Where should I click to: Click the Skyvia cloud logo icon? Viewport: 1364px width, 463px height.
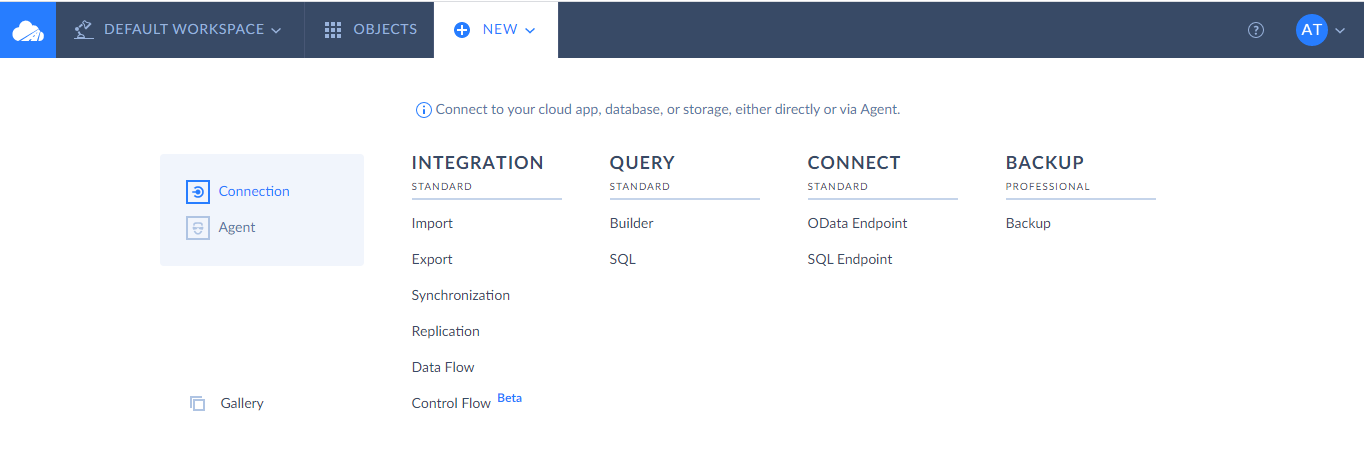[28, 30]
